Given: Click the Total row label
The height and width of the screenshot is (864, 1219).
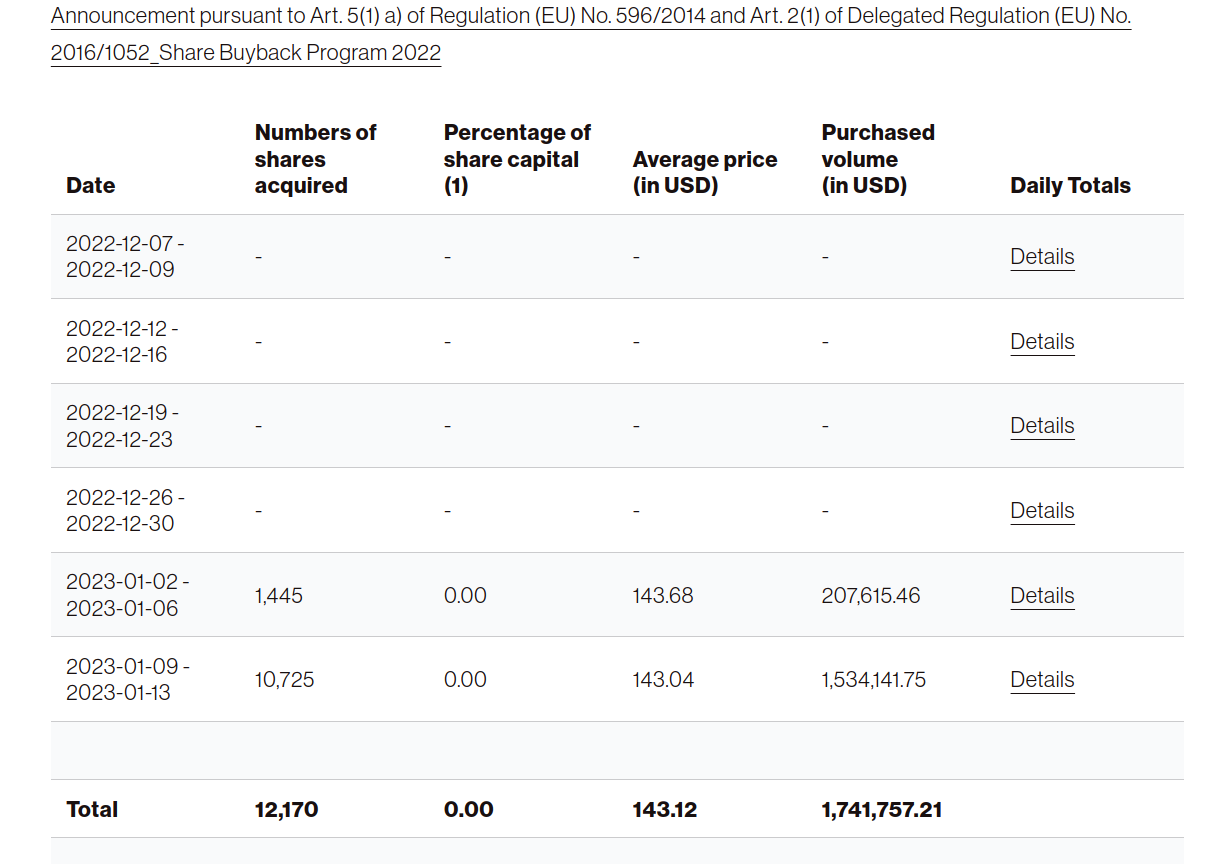Looking at the screenshot, I should tap(92, 810).
